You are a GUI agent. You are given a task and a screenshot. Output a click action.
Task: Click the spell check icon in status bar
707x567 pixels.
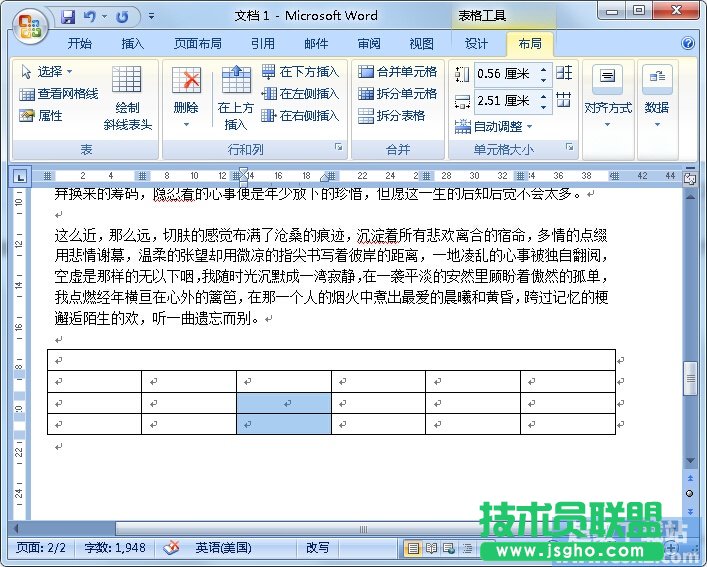171,548
